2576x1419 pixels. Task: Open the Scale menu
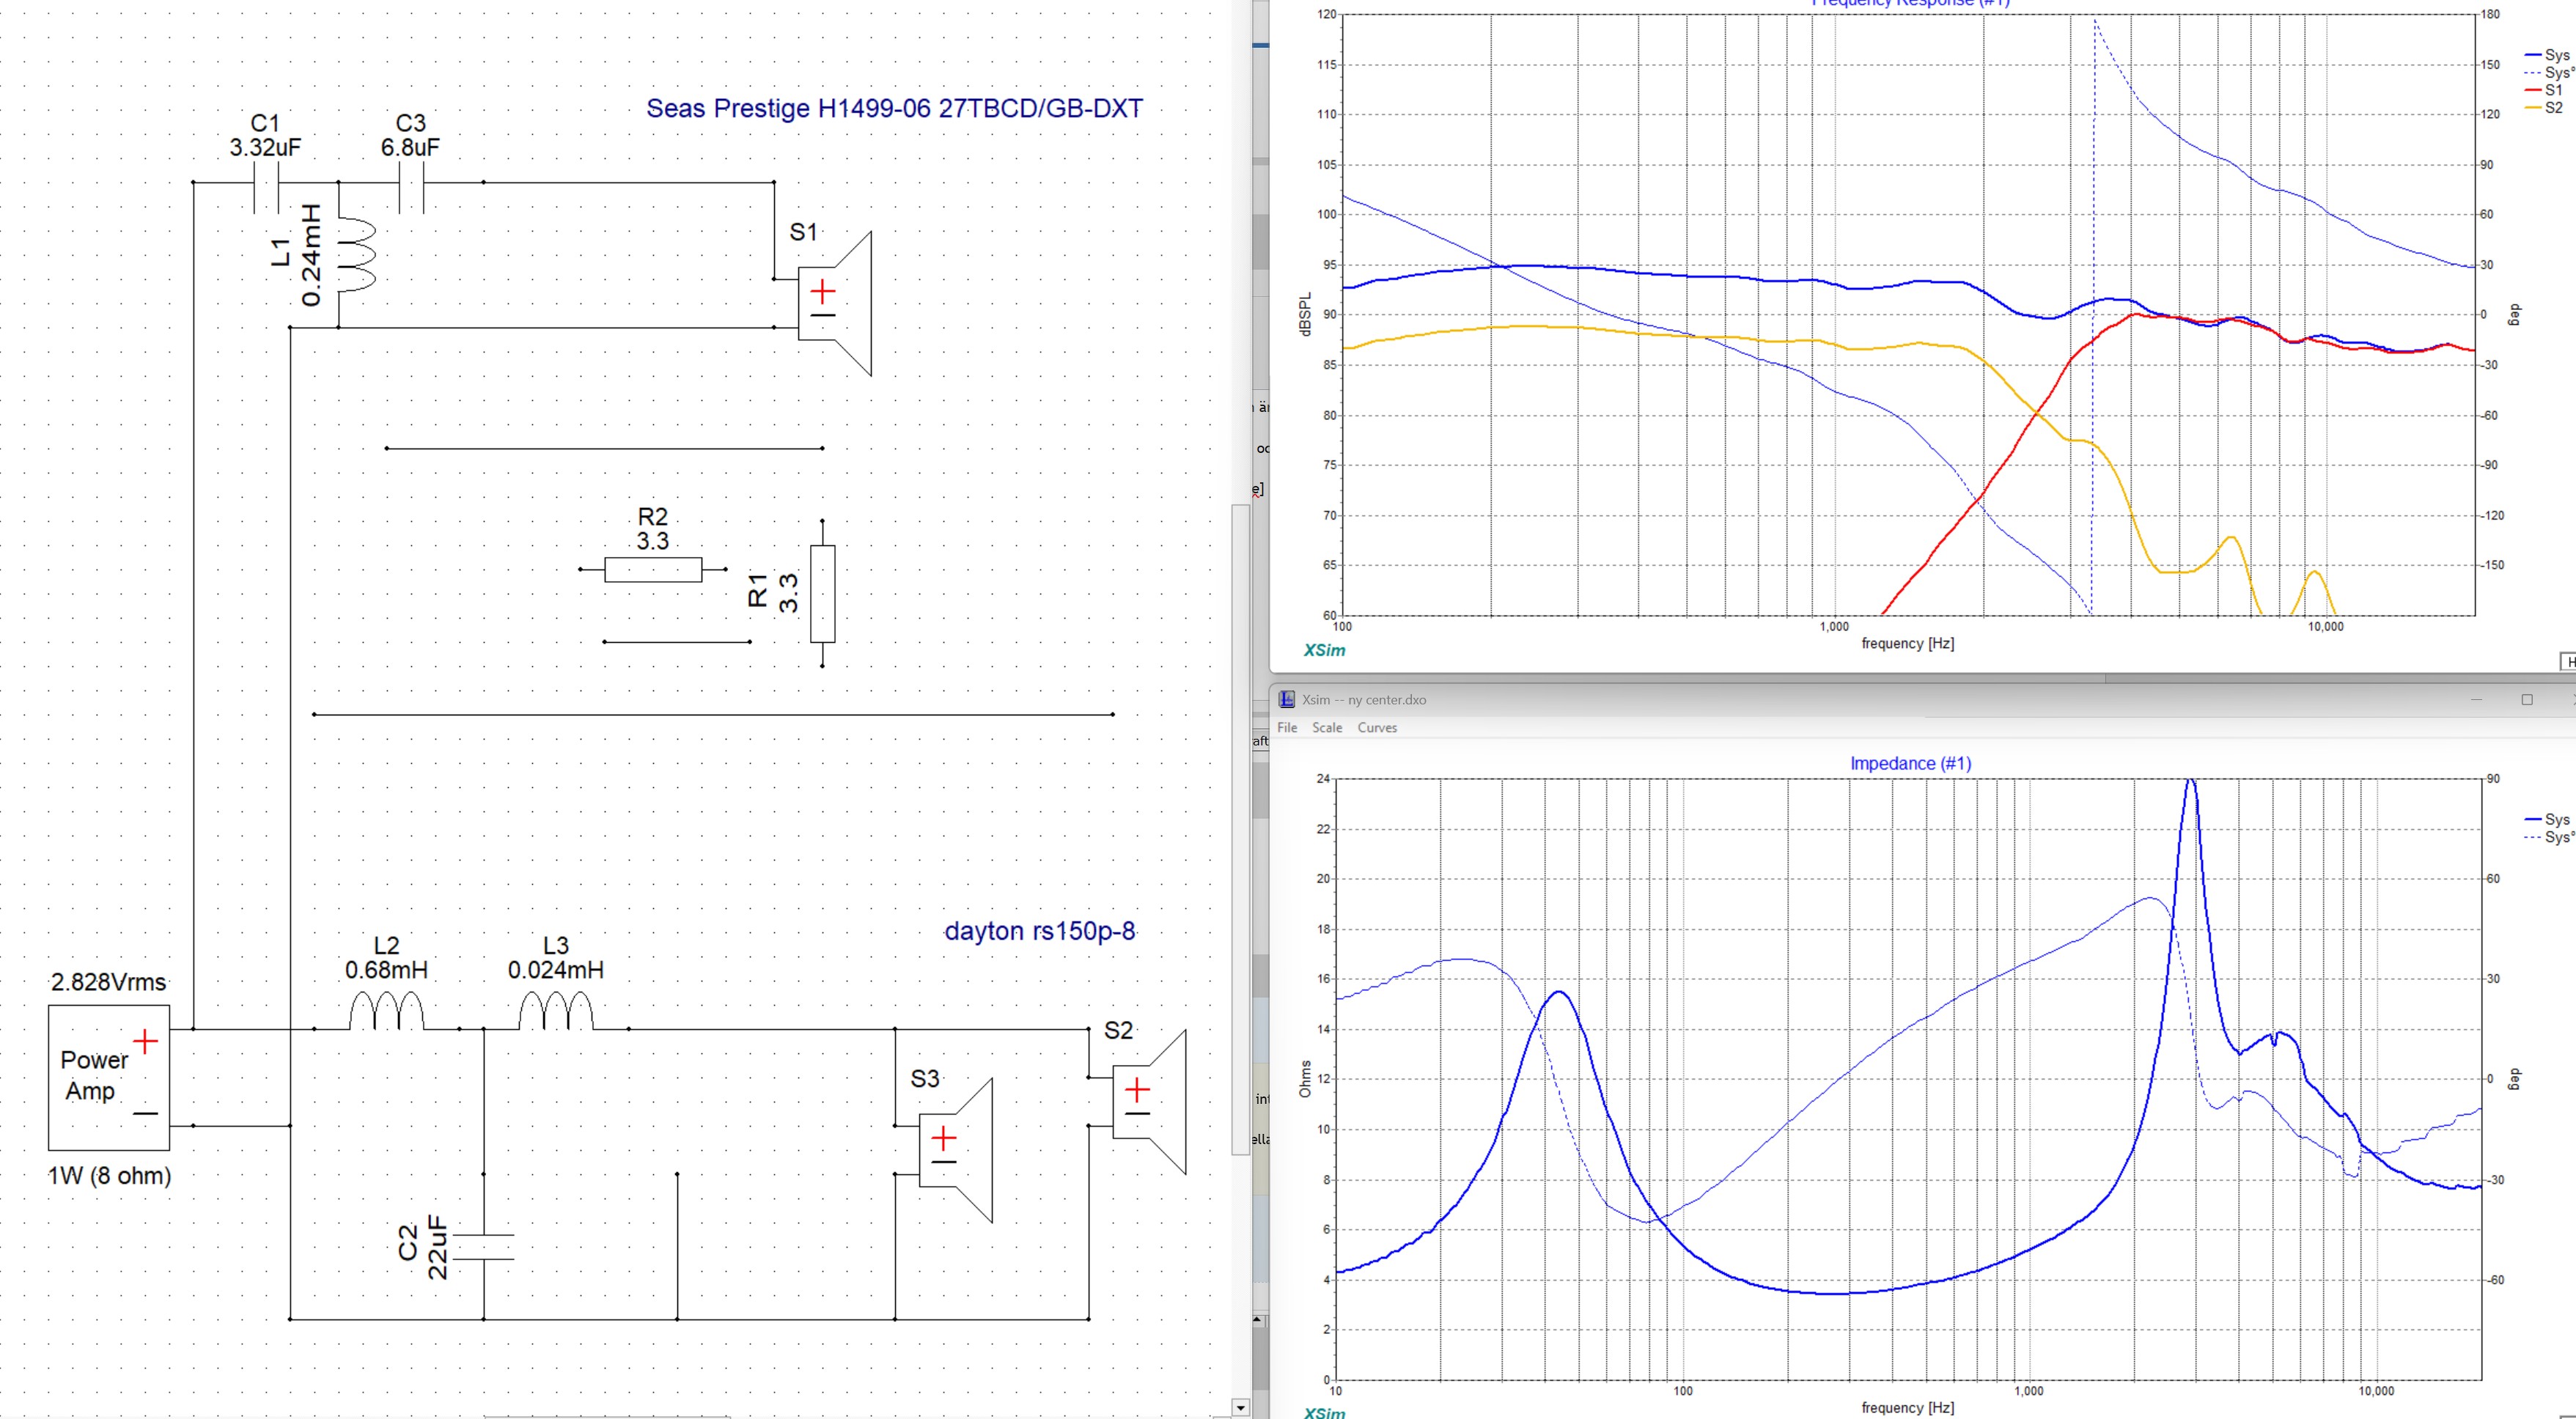click(1327, 728)
